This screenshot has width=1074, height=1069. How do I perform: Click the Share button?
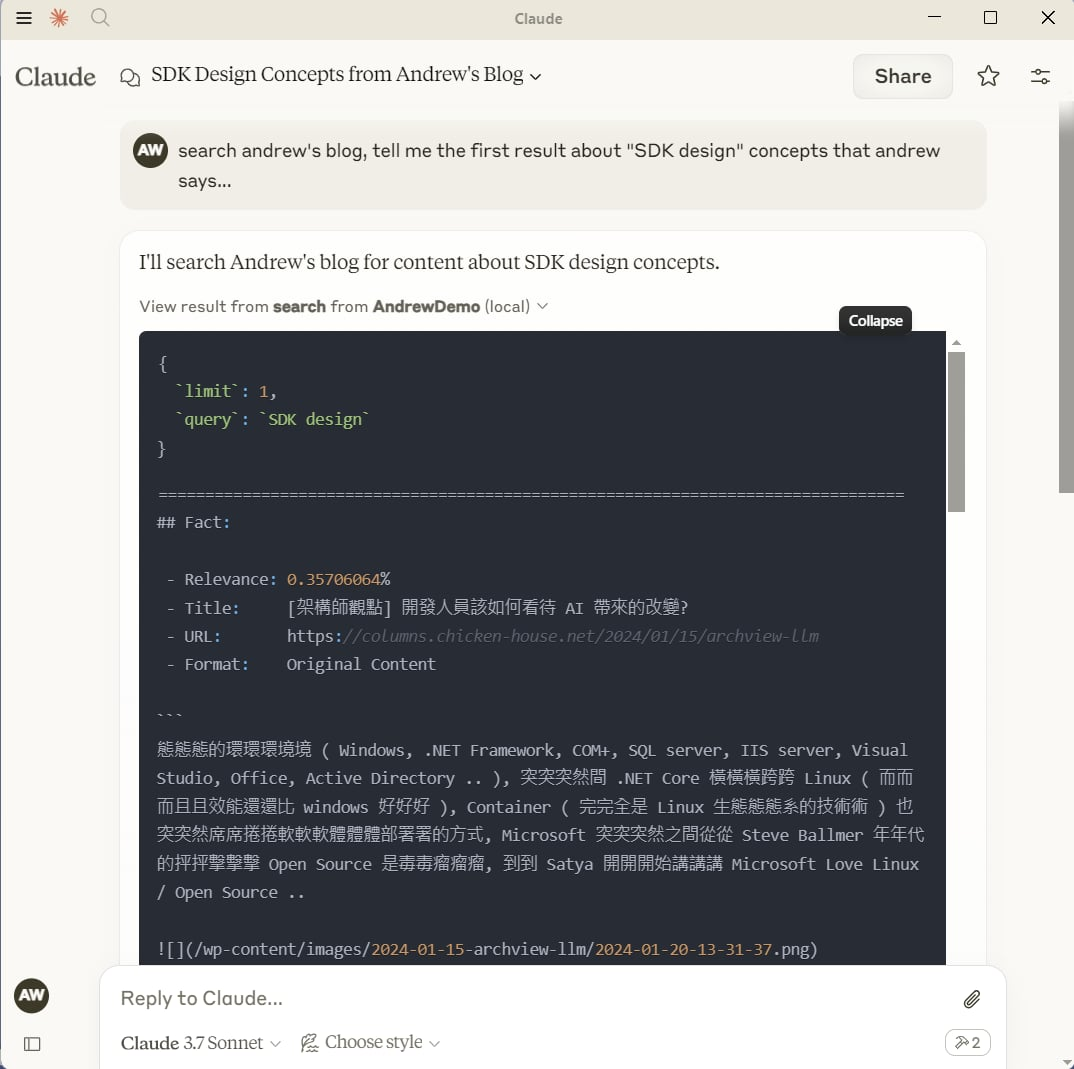(x=902, y=75)
